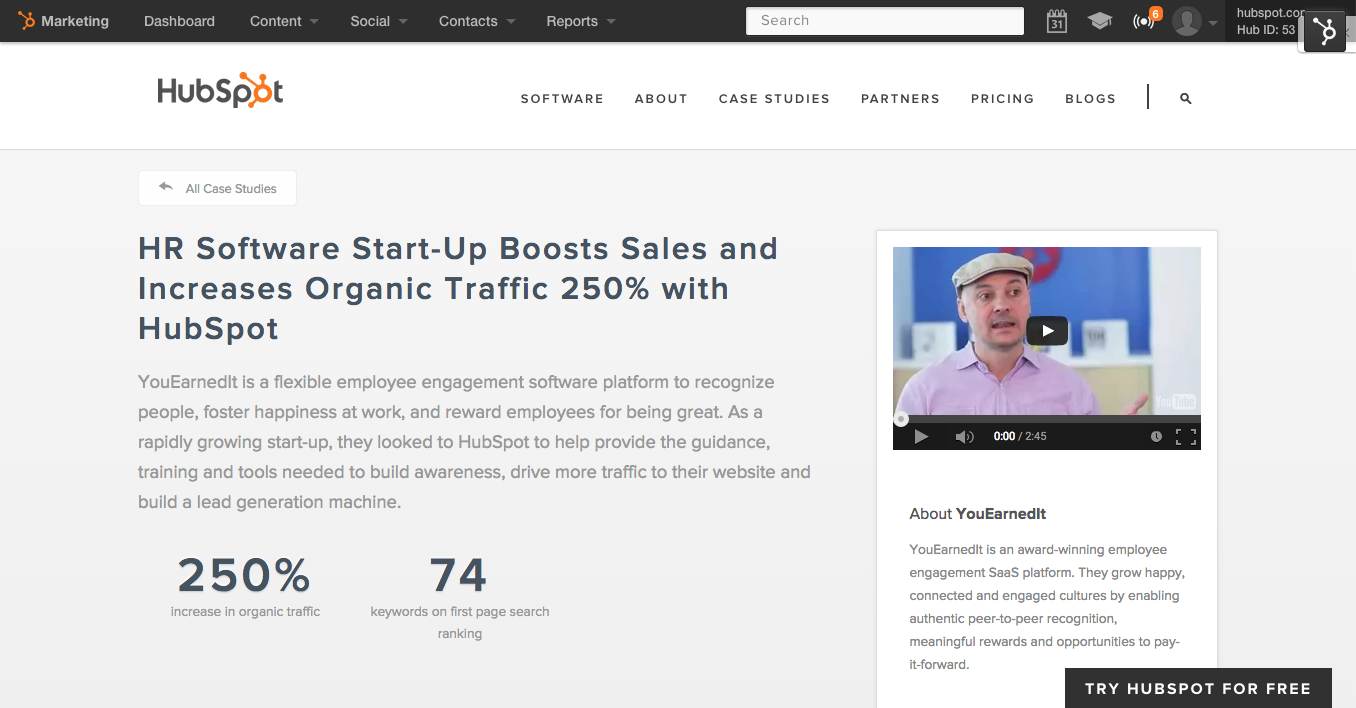Go back to All Case Studies
Image resolution: width=1356 pixels, height=708 pixels.
217,188
